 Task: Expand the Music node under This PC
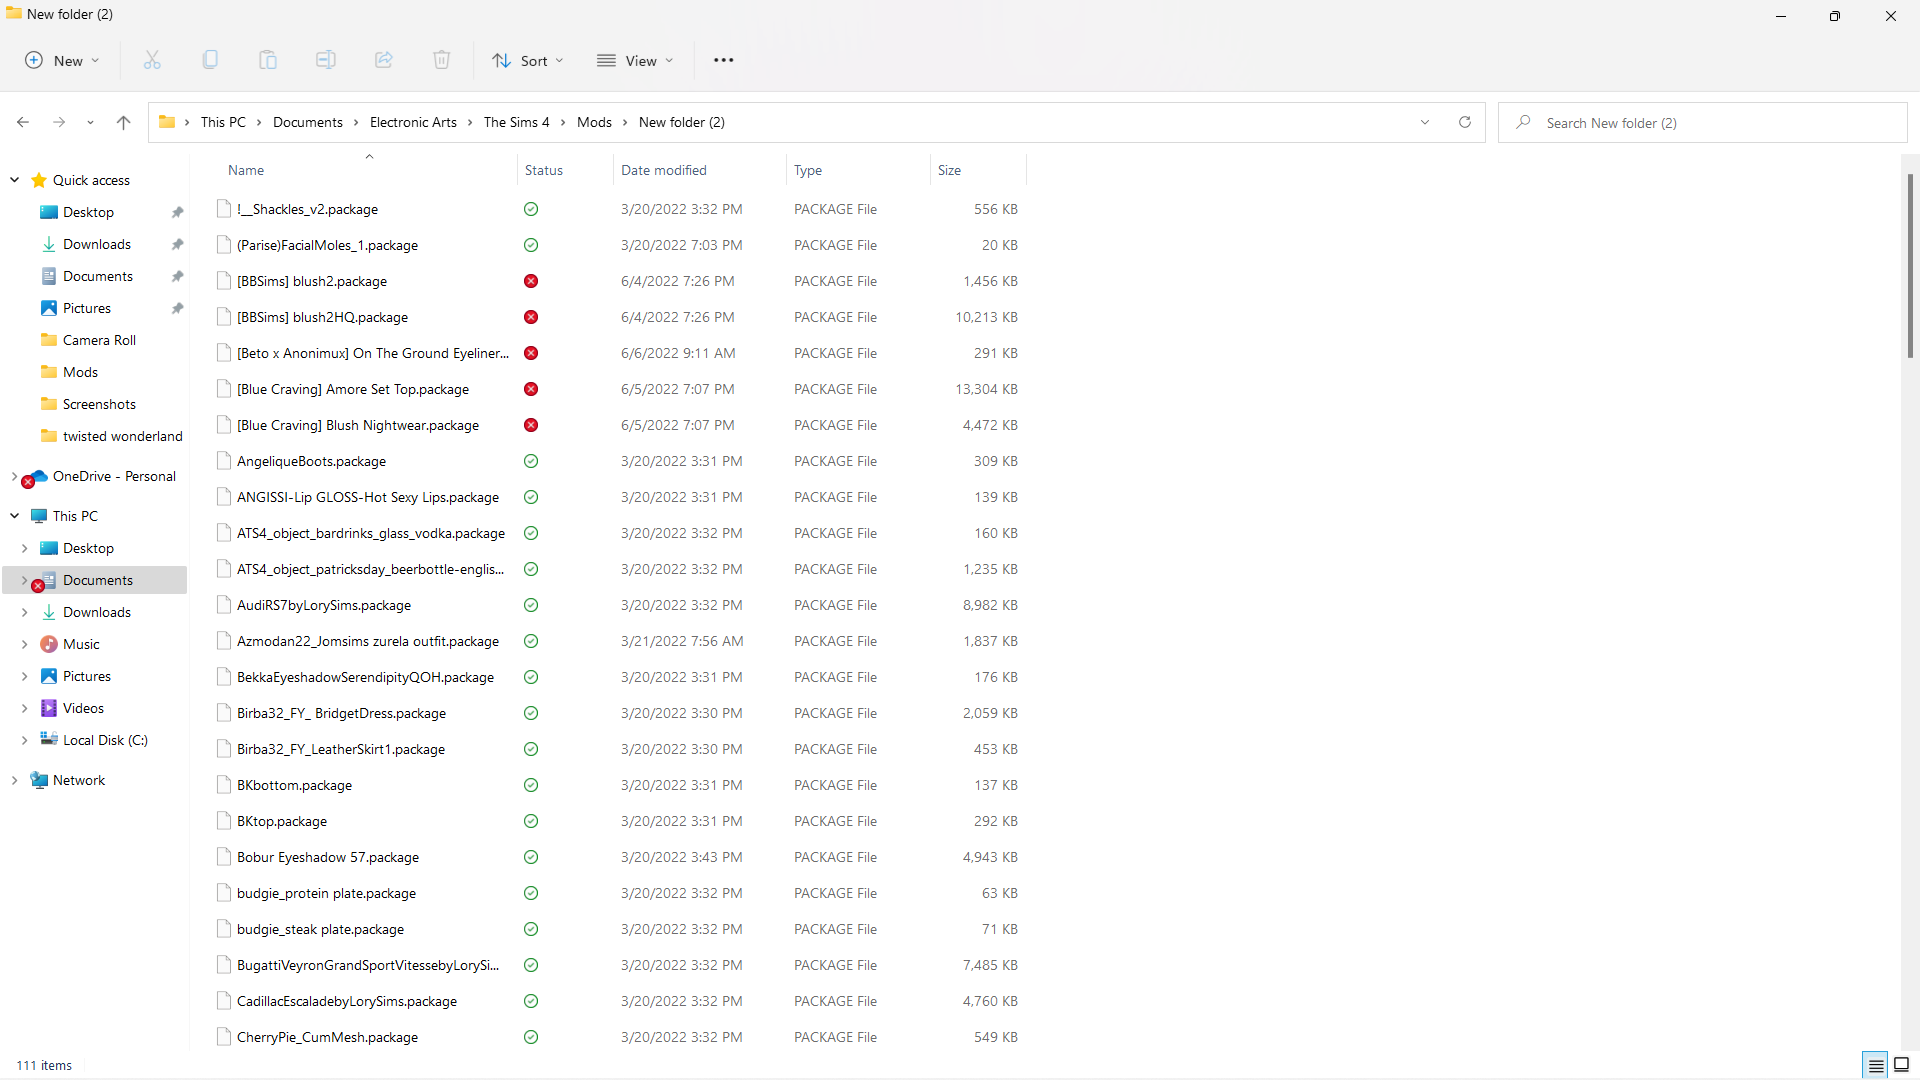click(24, 644)
